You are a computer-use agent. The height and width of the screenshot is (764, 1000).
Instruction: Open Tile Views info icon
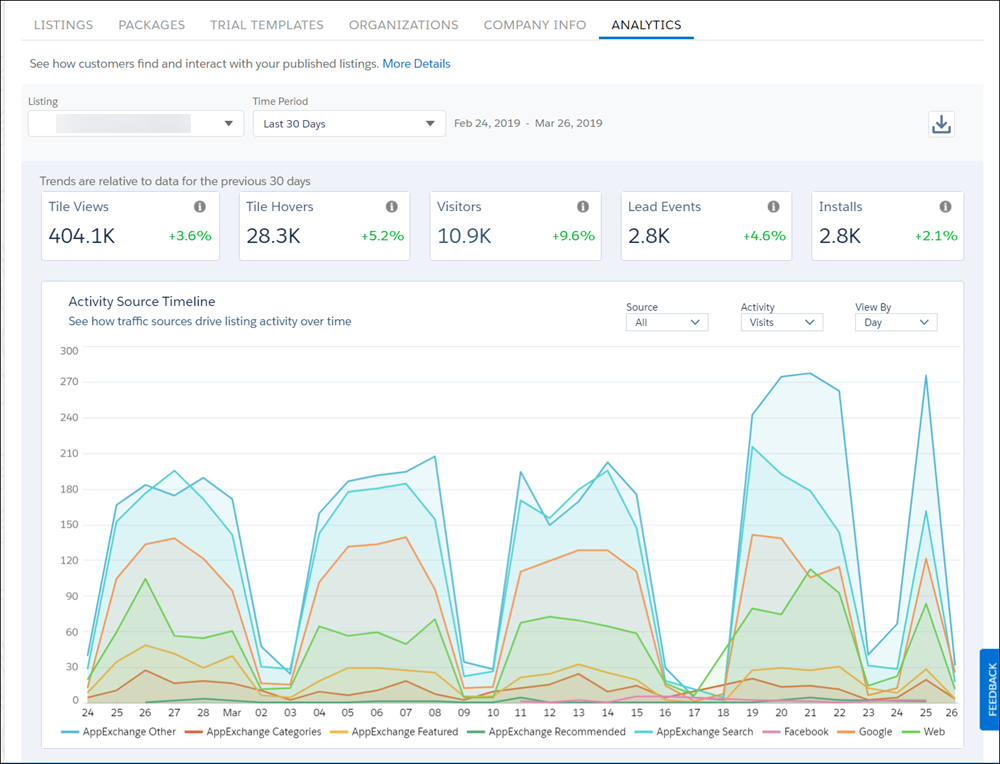coord(200,207)
